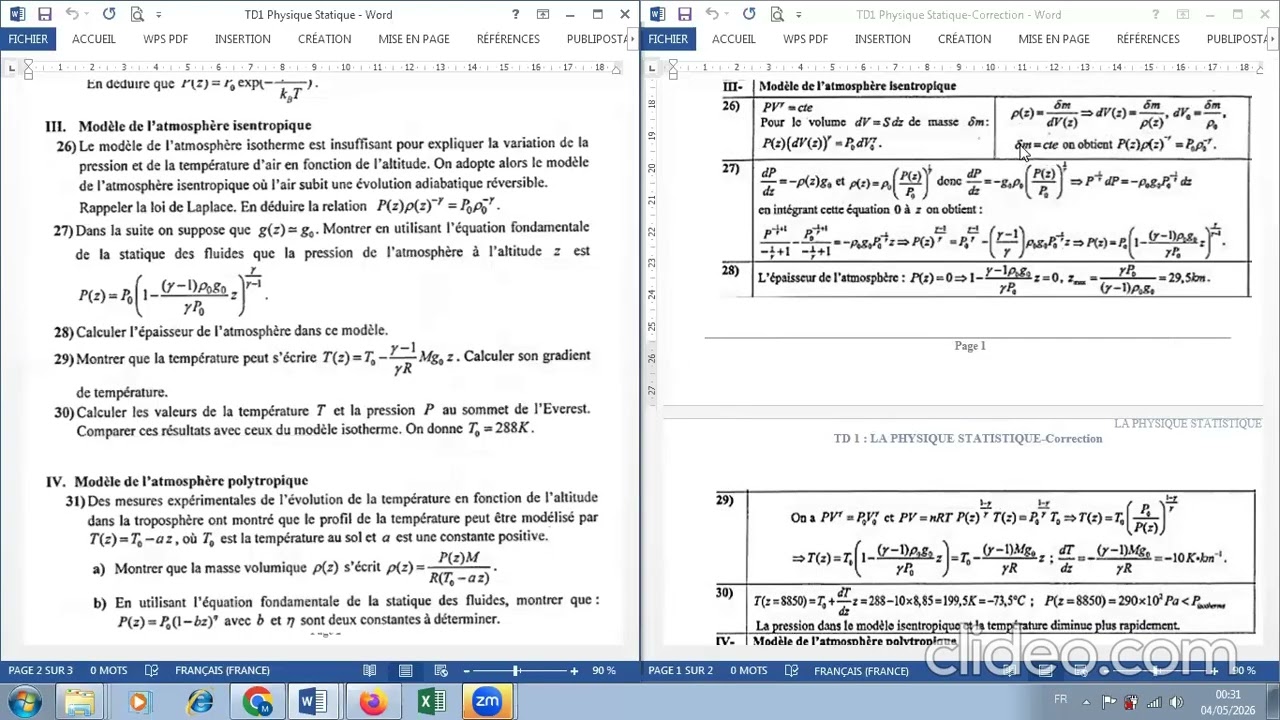The width and height of the screenshot is (1280, 720).
Task: Switch to Web Layout in the left window
Action: [440, 670]
